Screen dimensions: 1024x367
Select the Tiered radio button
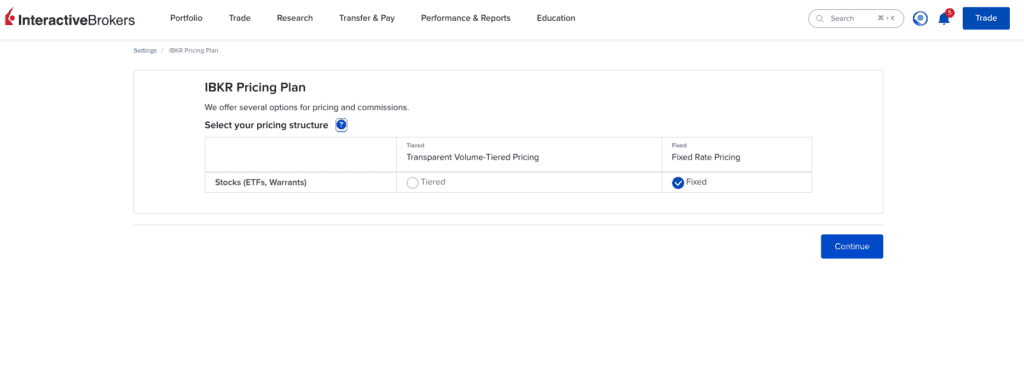(412, 183)
